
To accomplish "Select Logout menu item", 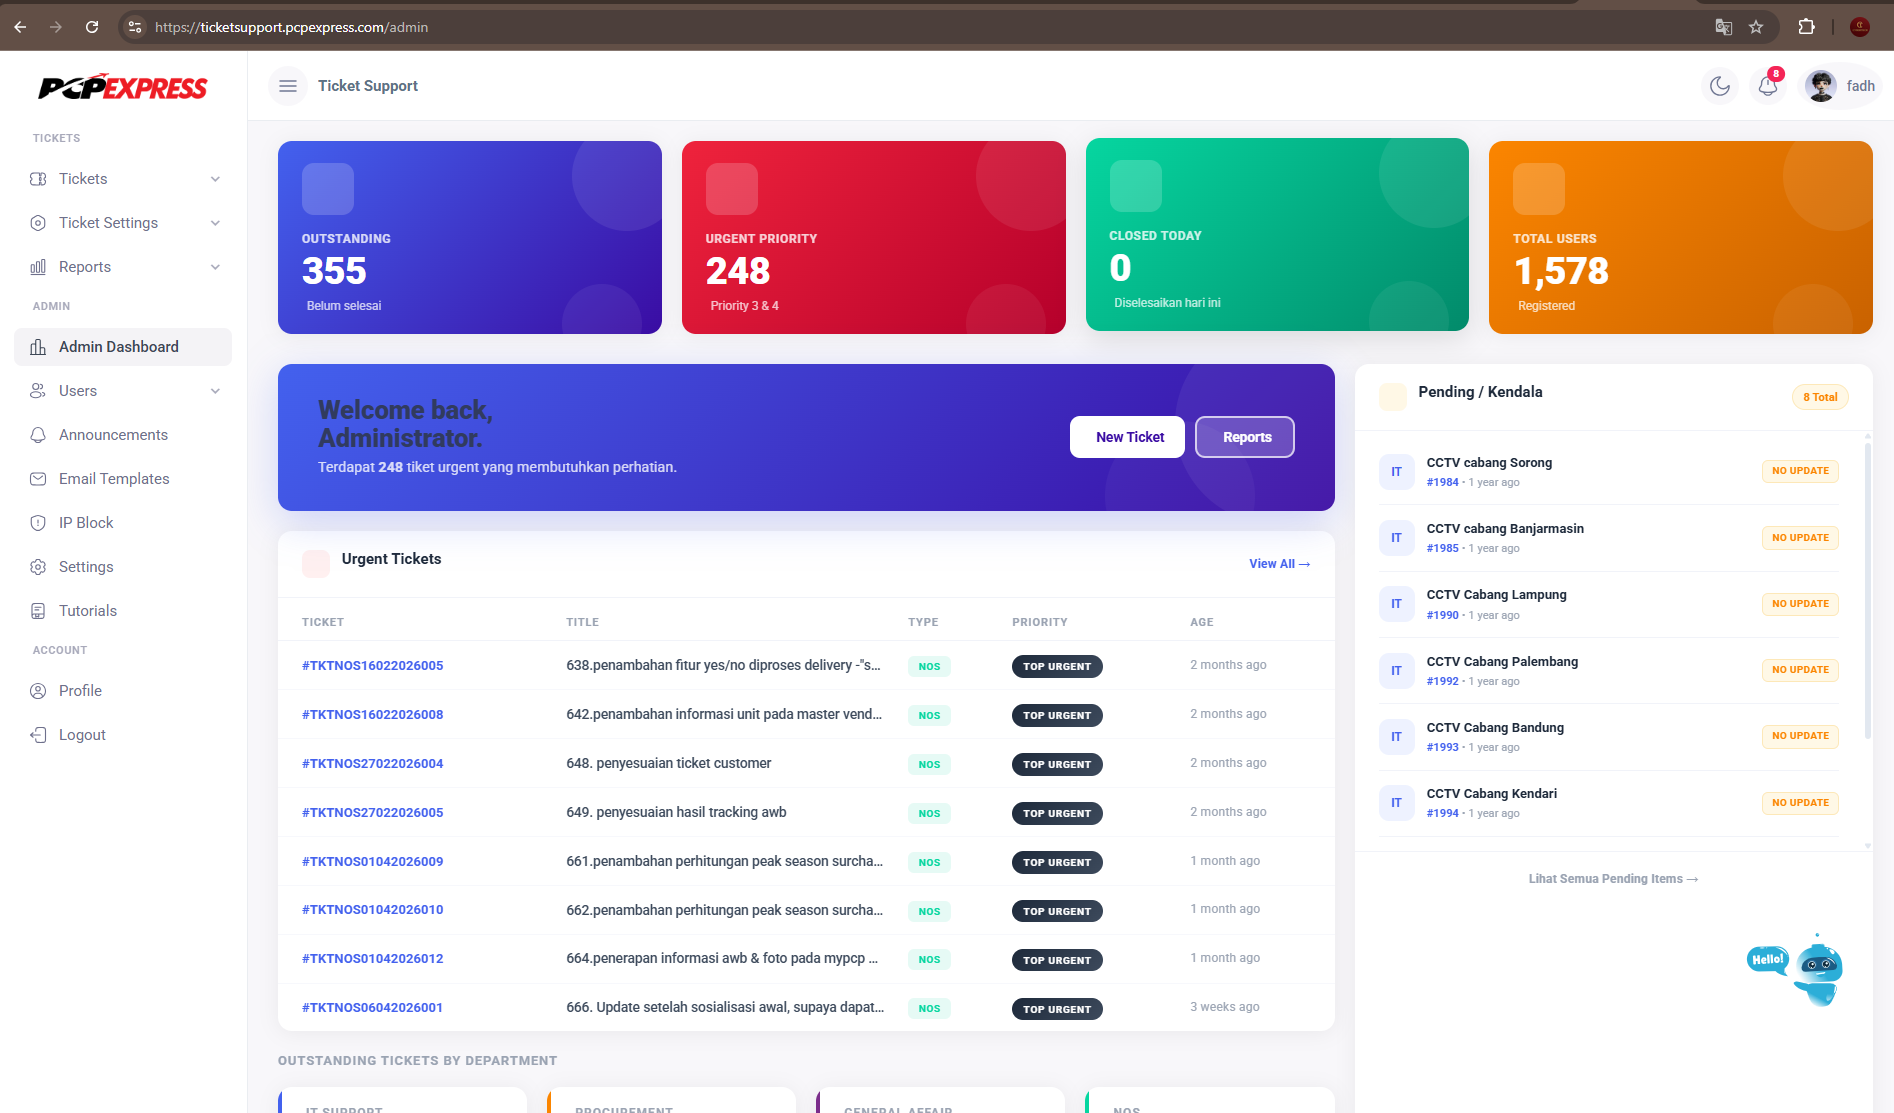I will pos(123,735).
